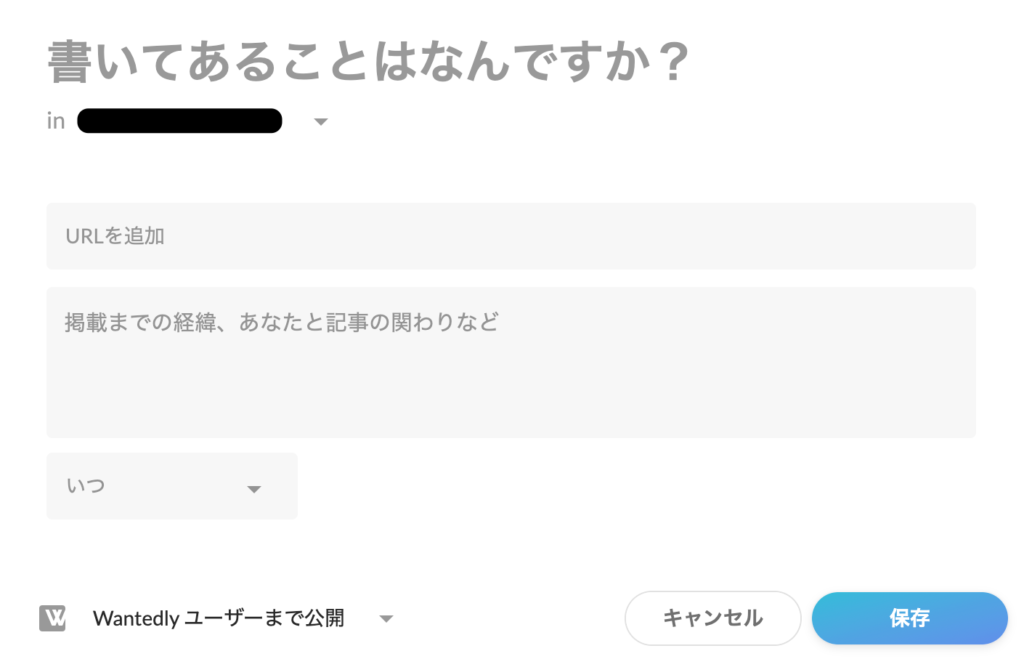Open the いつ date dropdown

click(172, 486)
